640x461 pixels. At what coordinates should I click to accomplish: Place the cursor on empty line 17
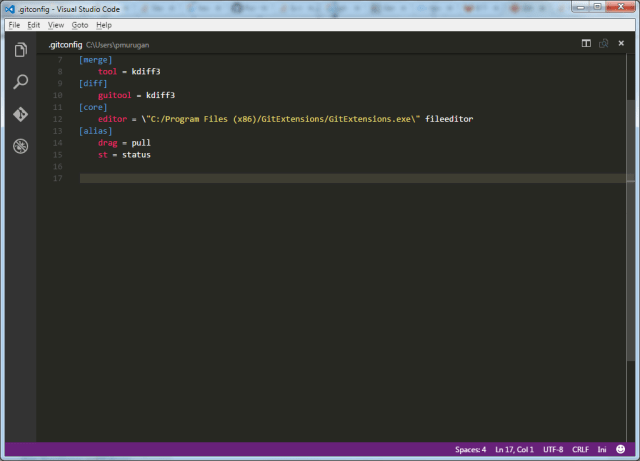(x=300, y=178)
